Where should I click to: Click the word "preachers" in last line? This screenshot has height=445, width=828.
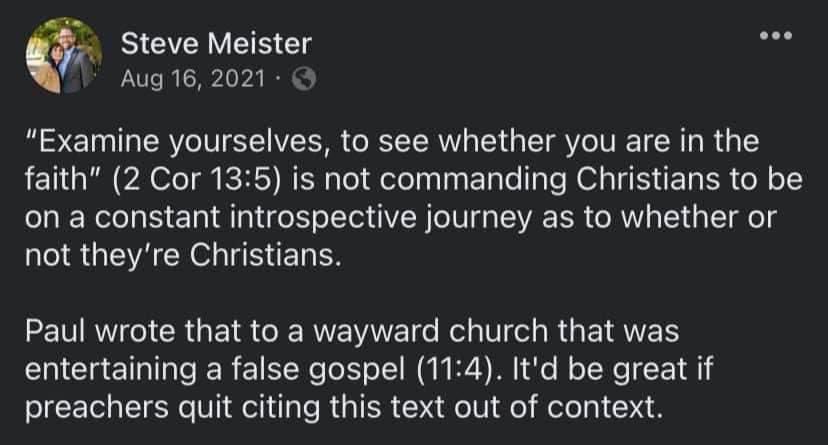tap(97, 408)
